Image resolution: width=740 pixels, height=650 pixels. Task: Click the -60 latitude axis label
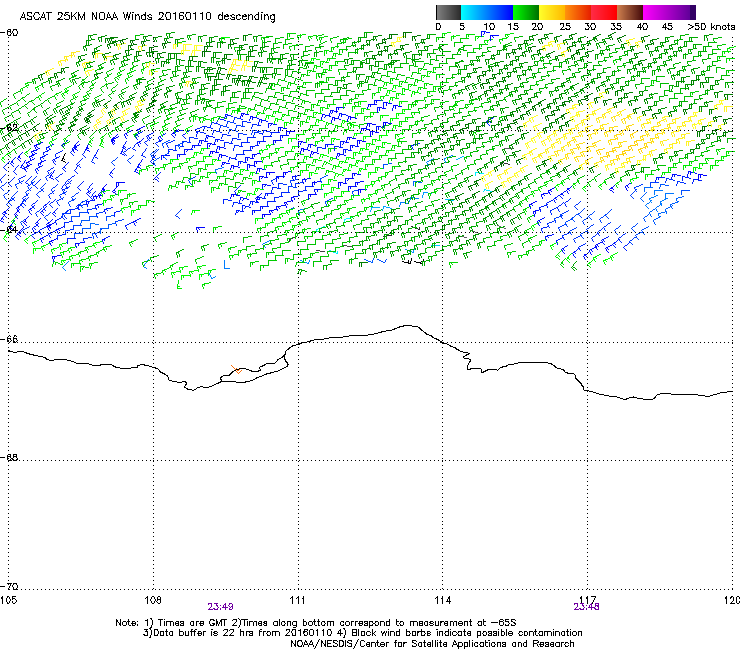[x=11, y=33]
